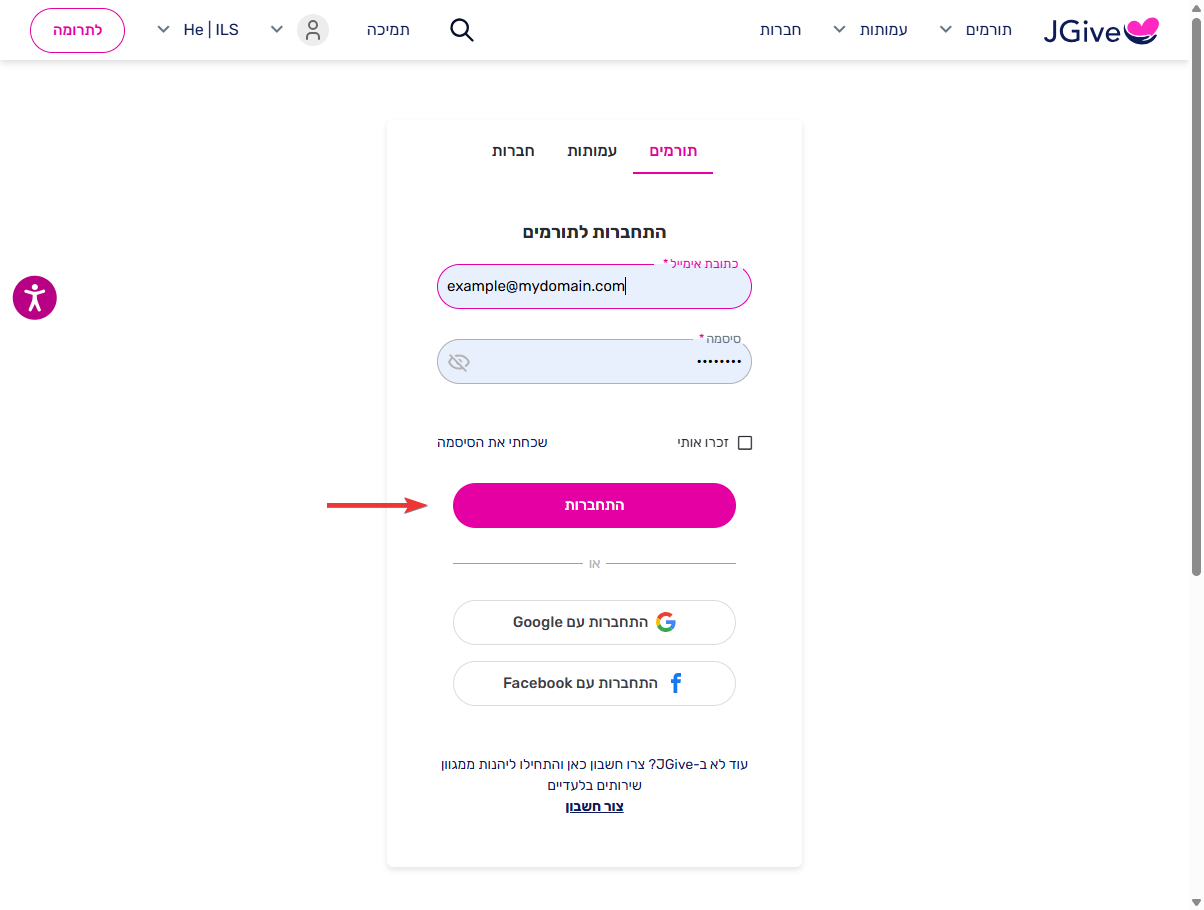Select the תורמים login tab
1204x910 pixels.
pyautogui.click(x=673, y=151)
